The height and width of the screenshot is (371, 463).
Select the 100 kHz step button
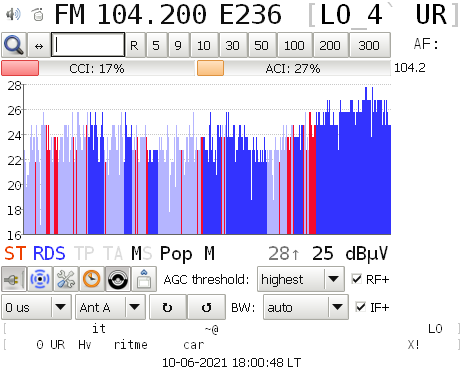[294, 45]
